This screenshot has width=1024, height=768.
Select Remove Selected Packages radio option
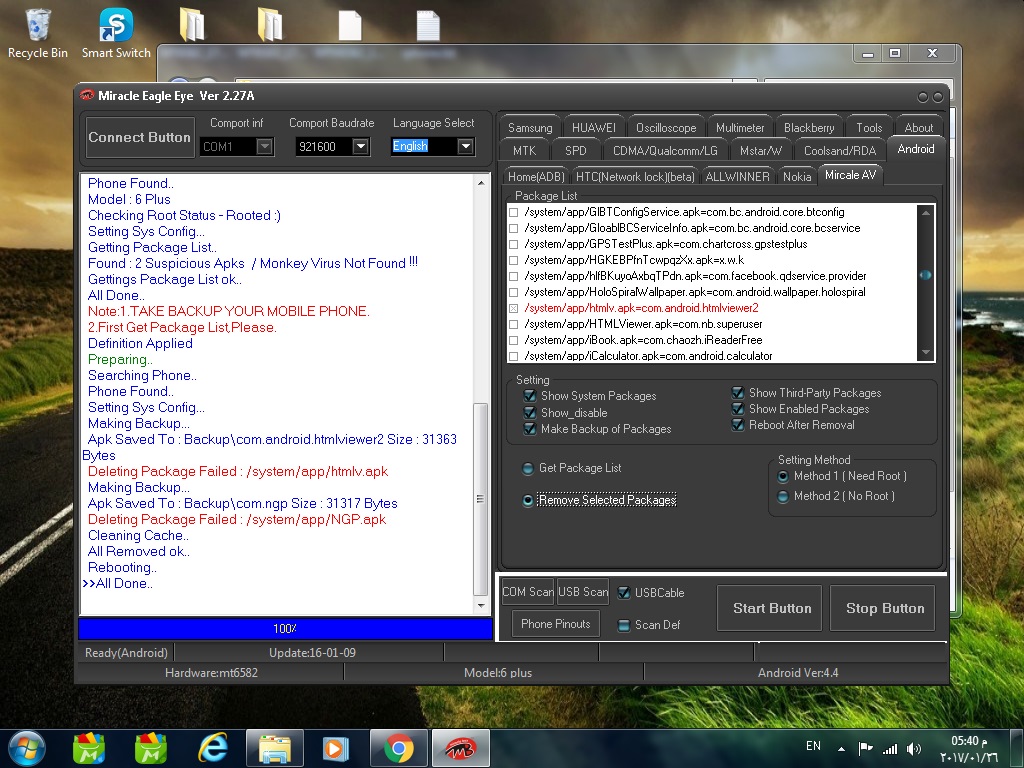tap(528, 500)
